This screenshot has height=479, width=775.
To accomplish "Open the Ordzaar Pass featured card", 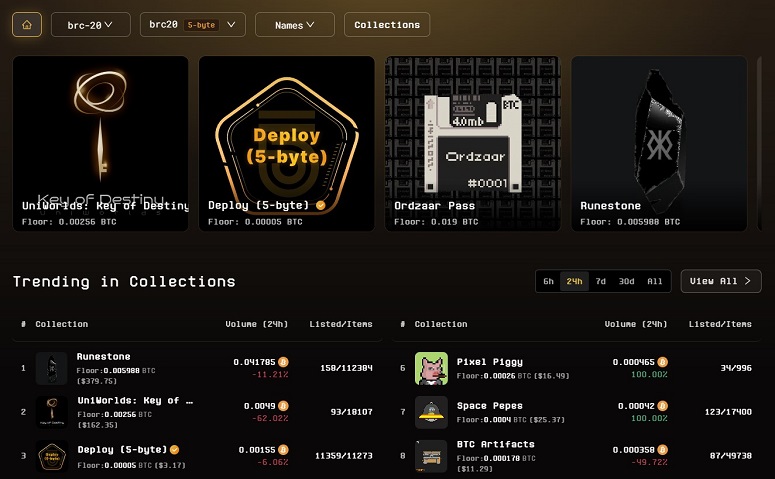I will (x=473, y=143).
